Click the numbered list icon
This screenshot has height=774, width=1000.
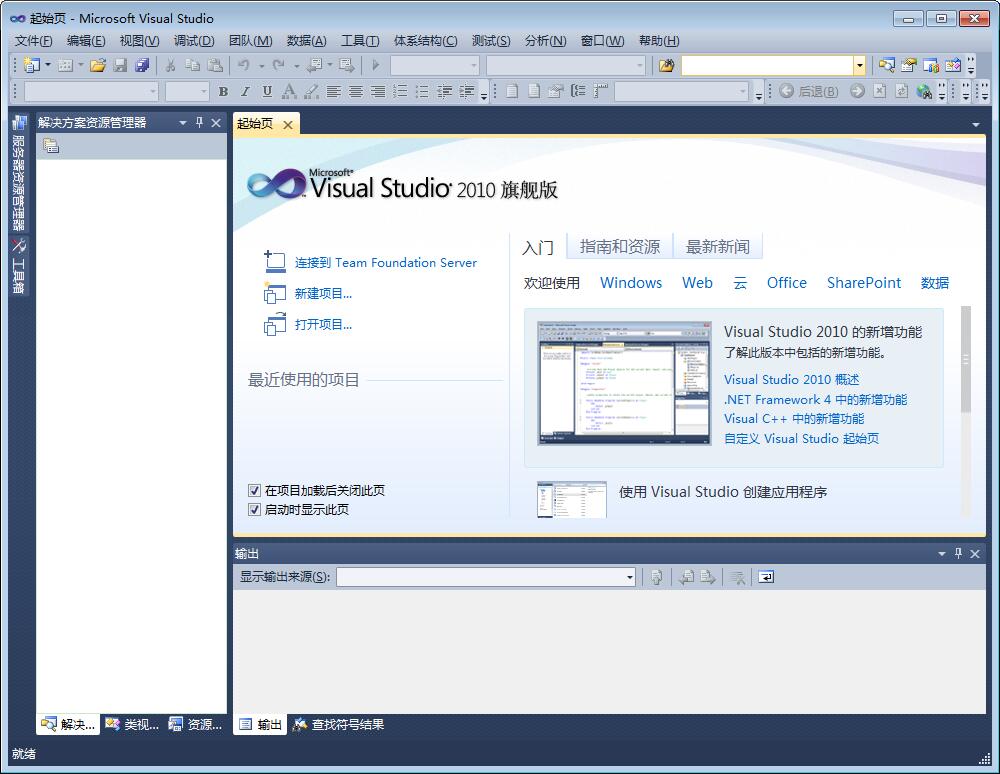pyautogui.click(x=400, y=92)
